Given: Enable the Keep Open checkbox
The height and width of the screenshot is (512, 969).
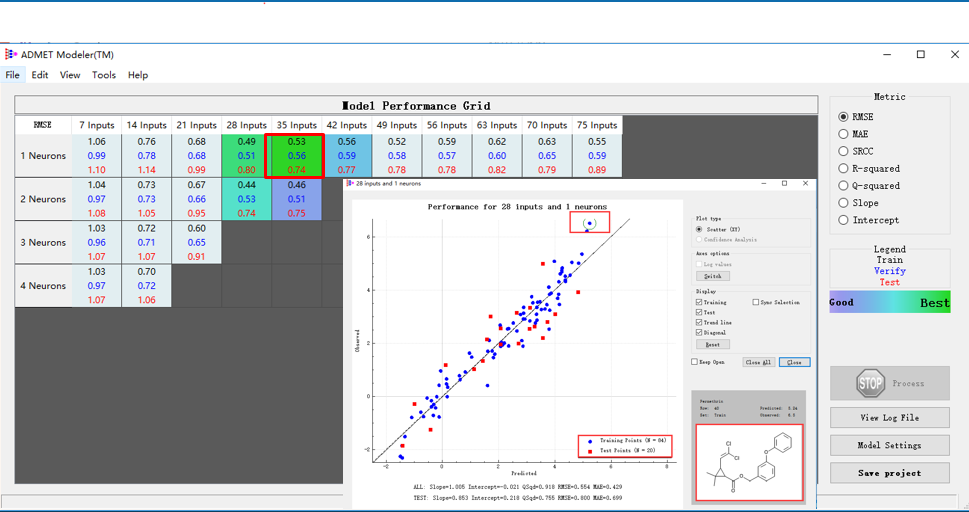Looking at the screenshot, I should click(x=695, y=362).
